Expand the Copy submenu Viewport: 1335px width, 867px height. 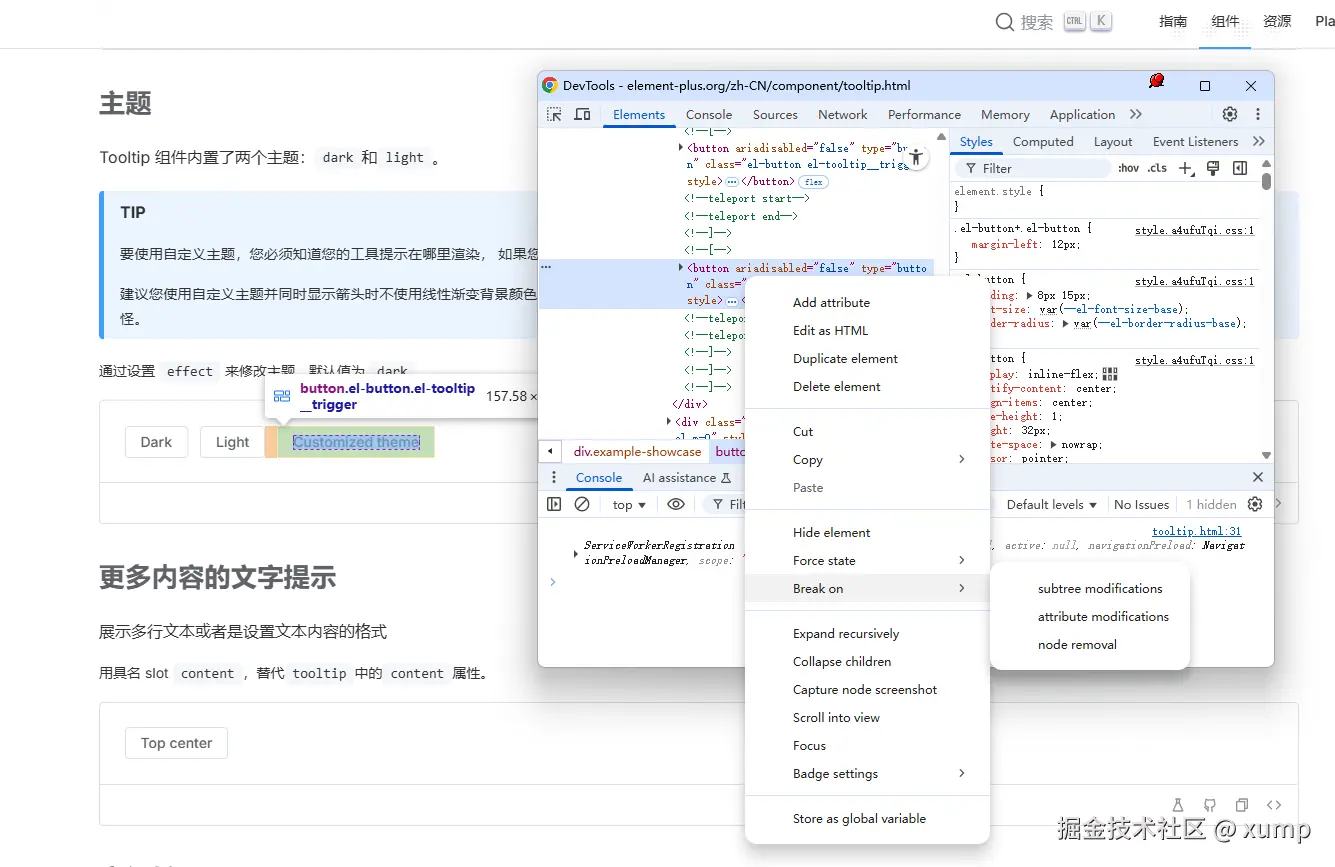pos(867,459)
